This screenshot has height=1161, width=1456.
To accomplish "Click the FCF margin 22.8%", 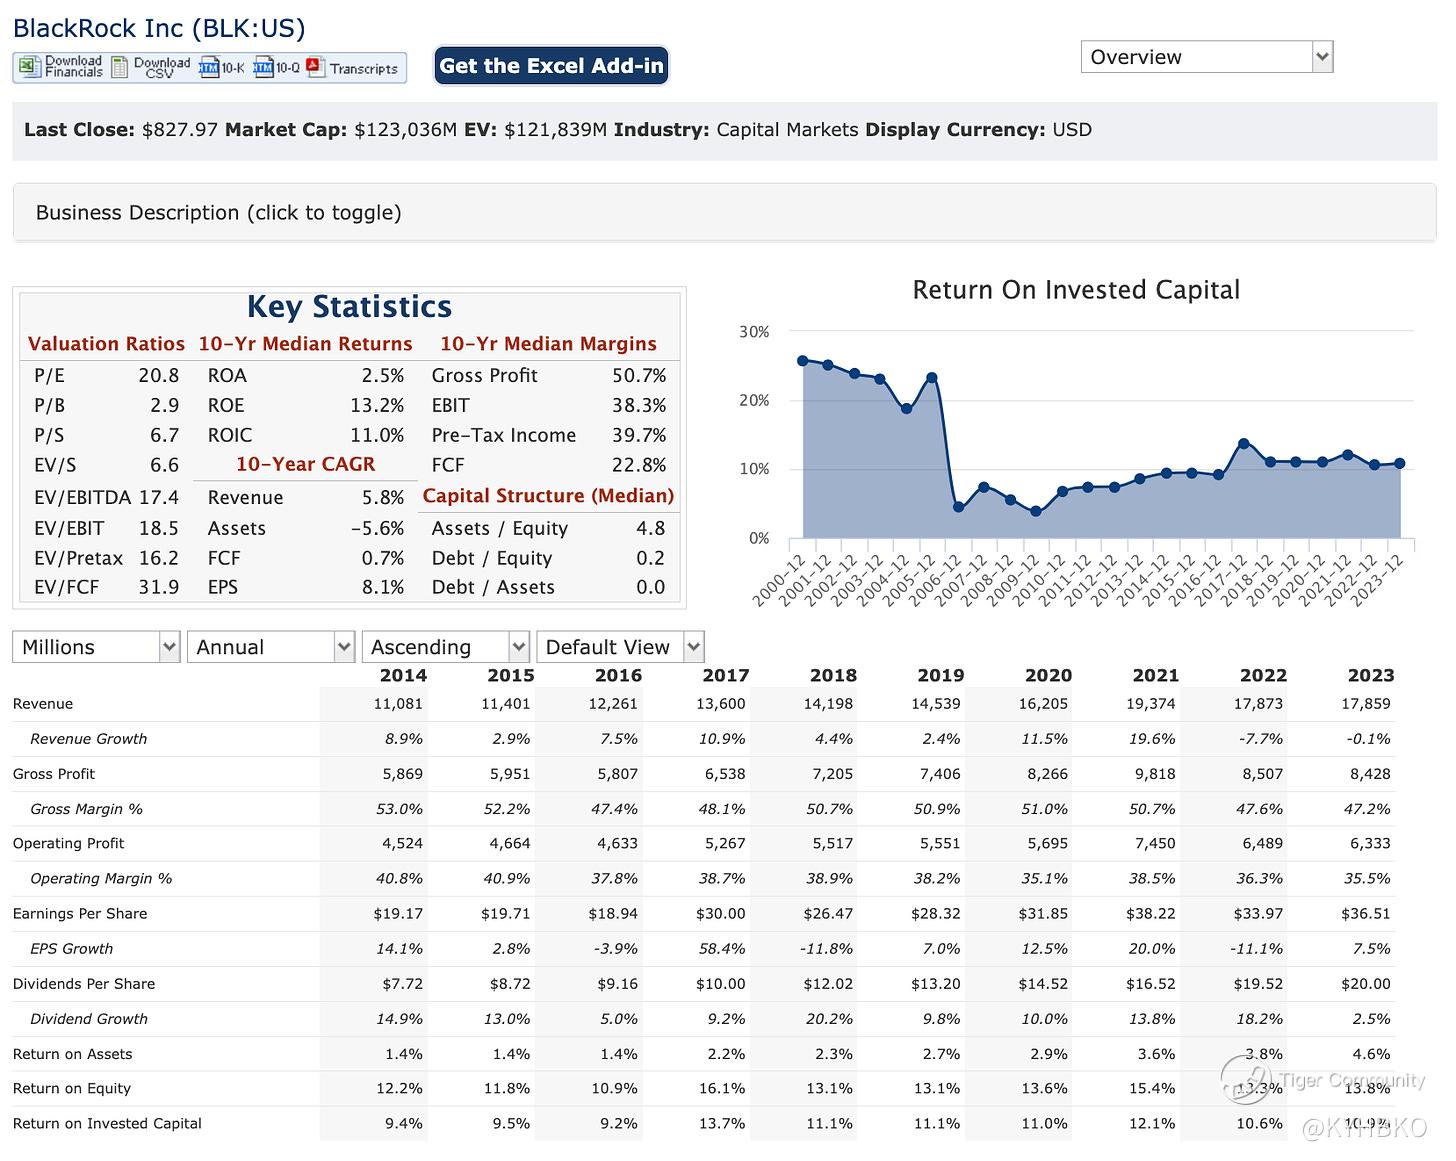I will click(639, 465).
